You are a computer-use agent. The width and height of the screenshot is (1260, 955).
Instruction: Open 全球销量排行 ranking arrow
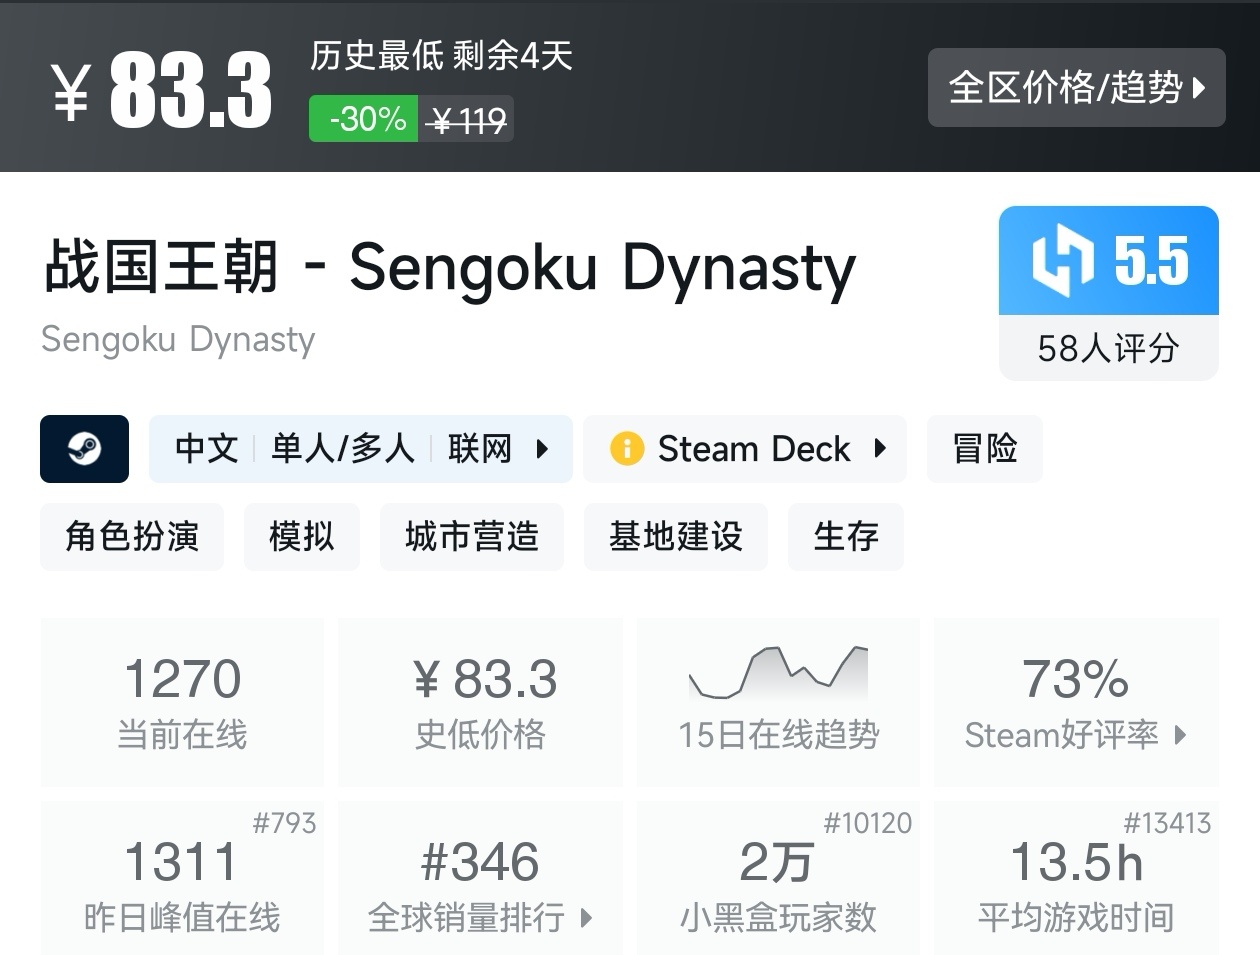tap(586, 917)
